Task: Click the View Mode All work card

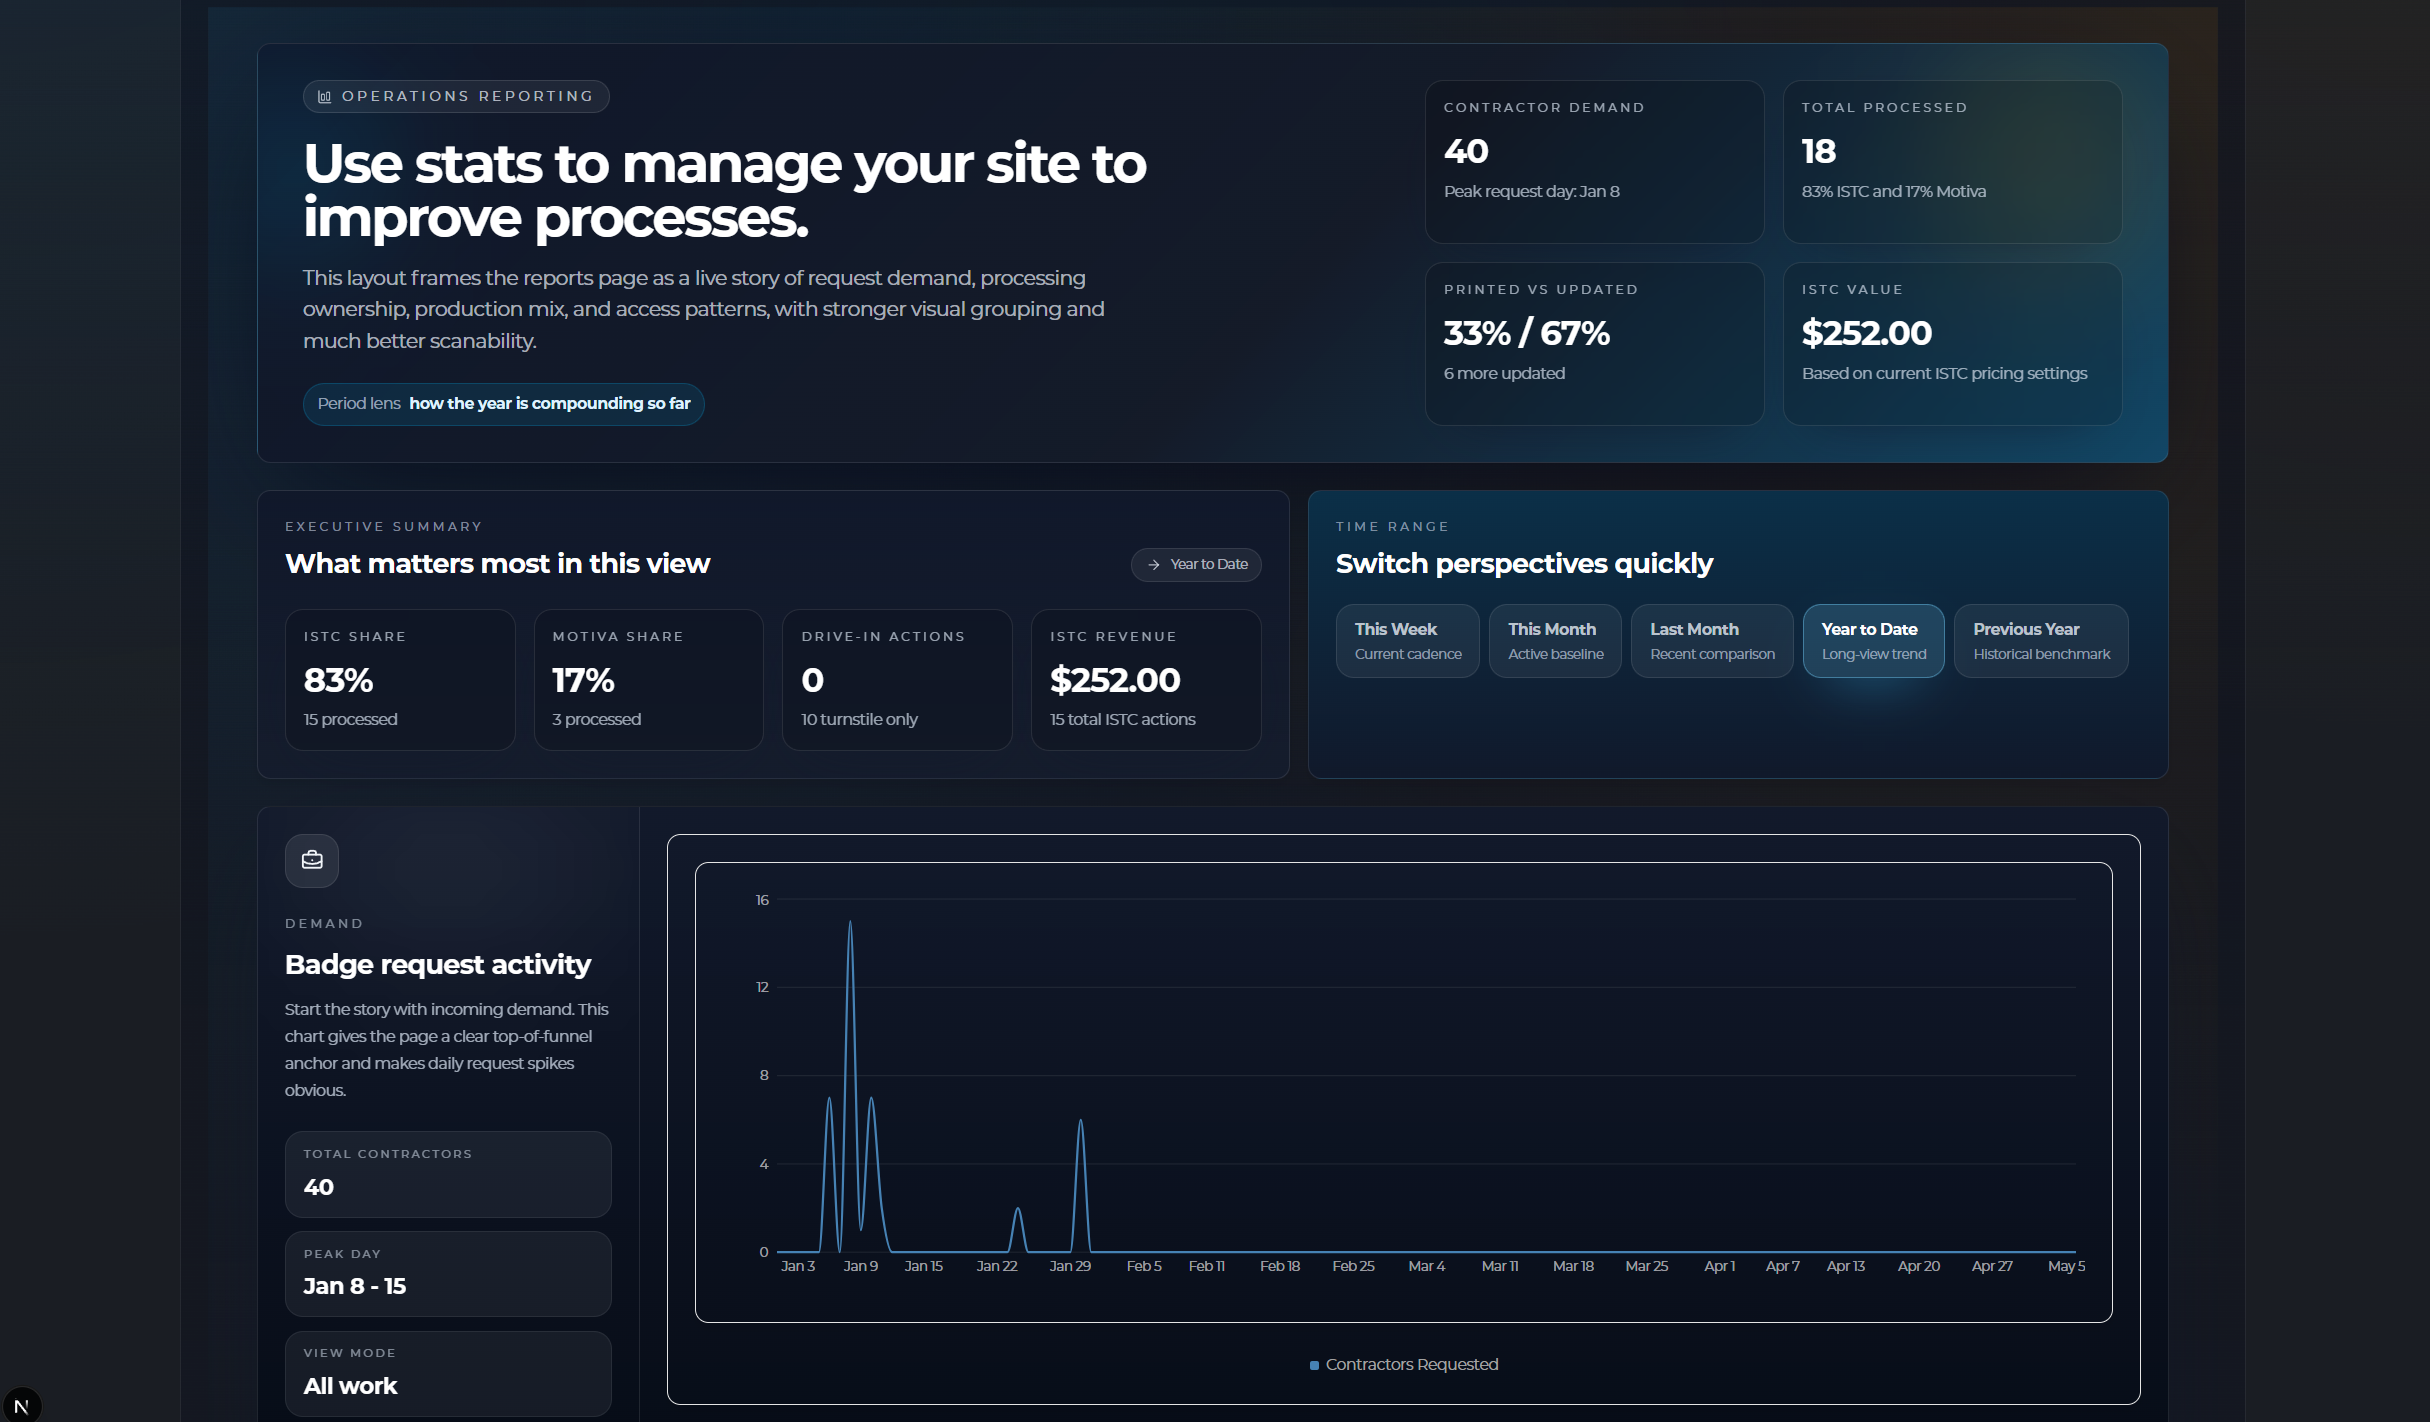Action: 448,1373
